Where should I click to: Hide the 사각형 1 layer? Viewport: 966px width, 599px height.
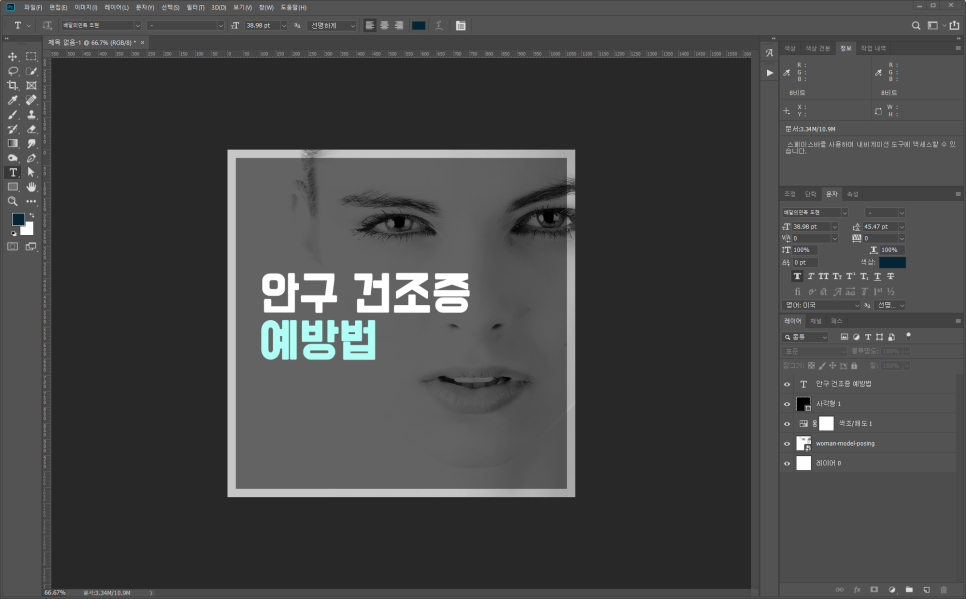point(787,404)
